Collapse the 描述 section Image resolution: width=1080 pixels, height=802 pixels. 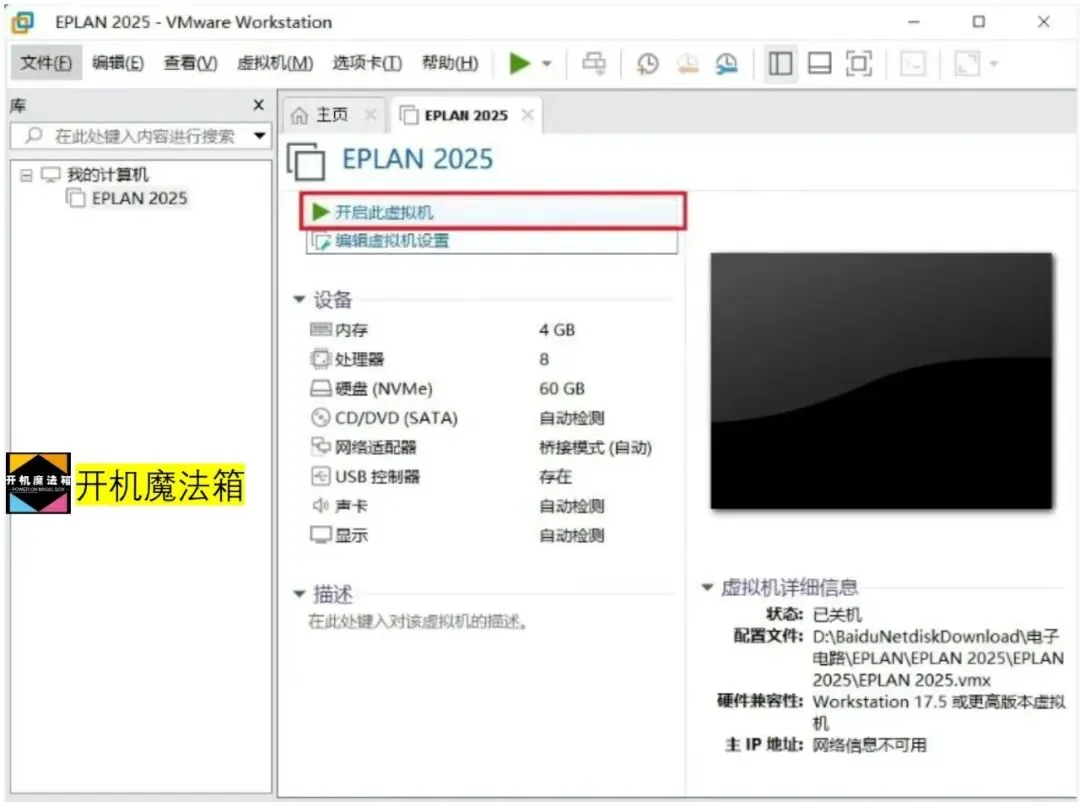click(x=299, y=593)
